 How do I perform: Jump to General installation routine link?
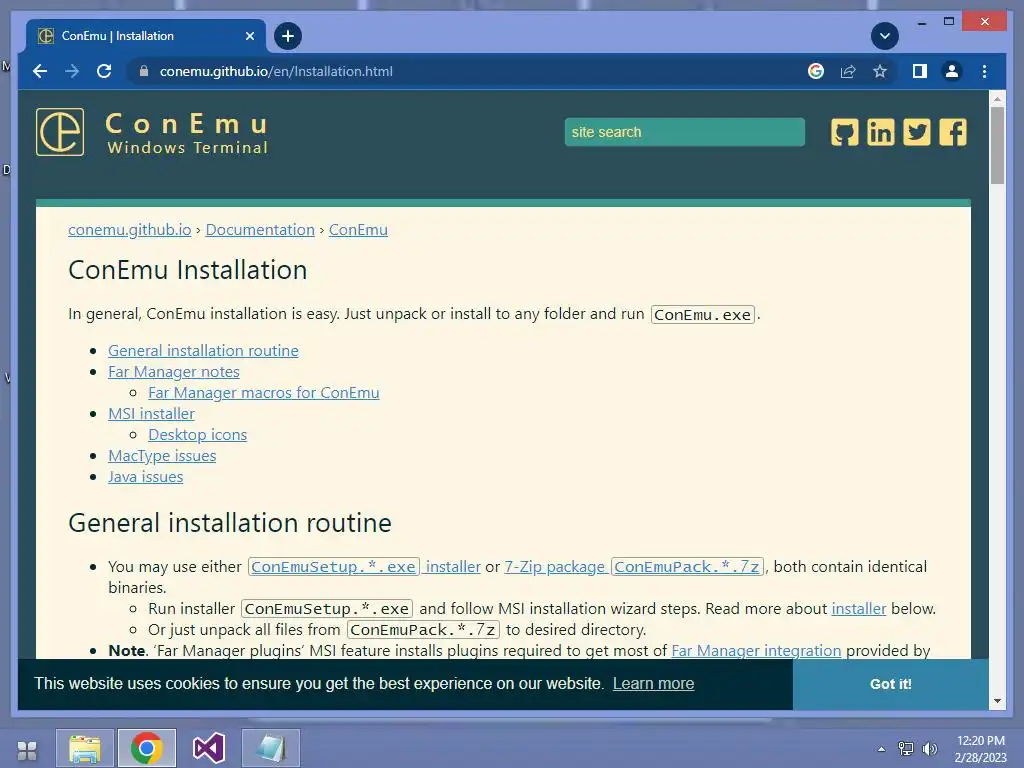pos(203,351)
